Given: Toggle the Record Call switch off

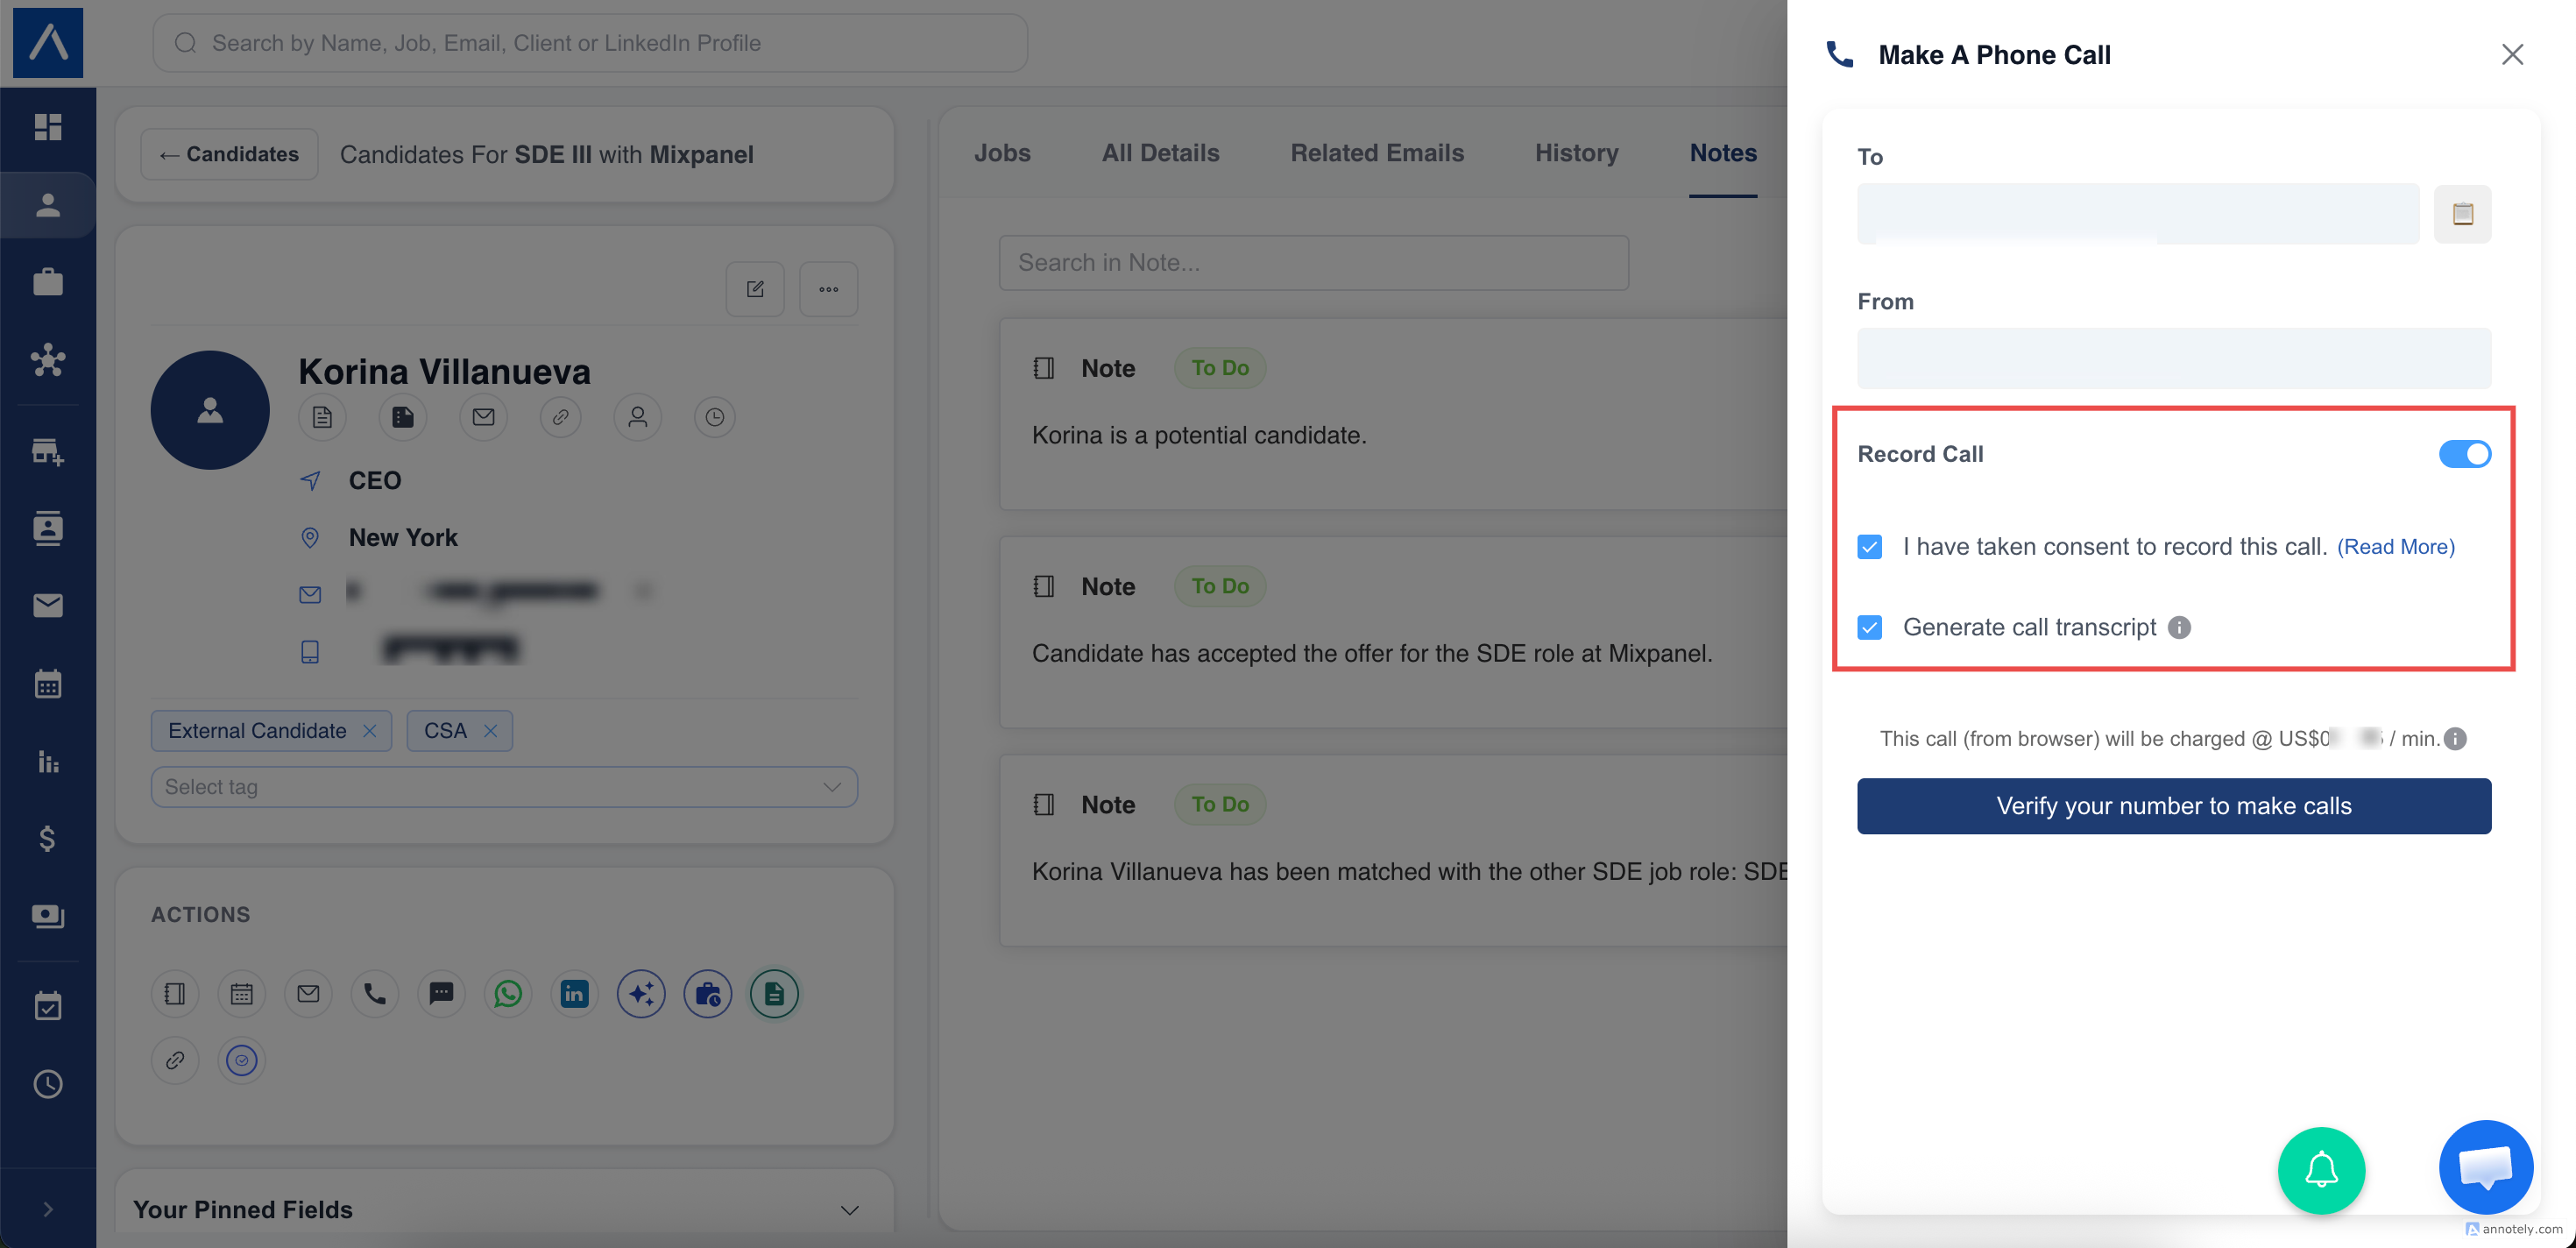Looking at the screenshot, I should [2464, 454].
